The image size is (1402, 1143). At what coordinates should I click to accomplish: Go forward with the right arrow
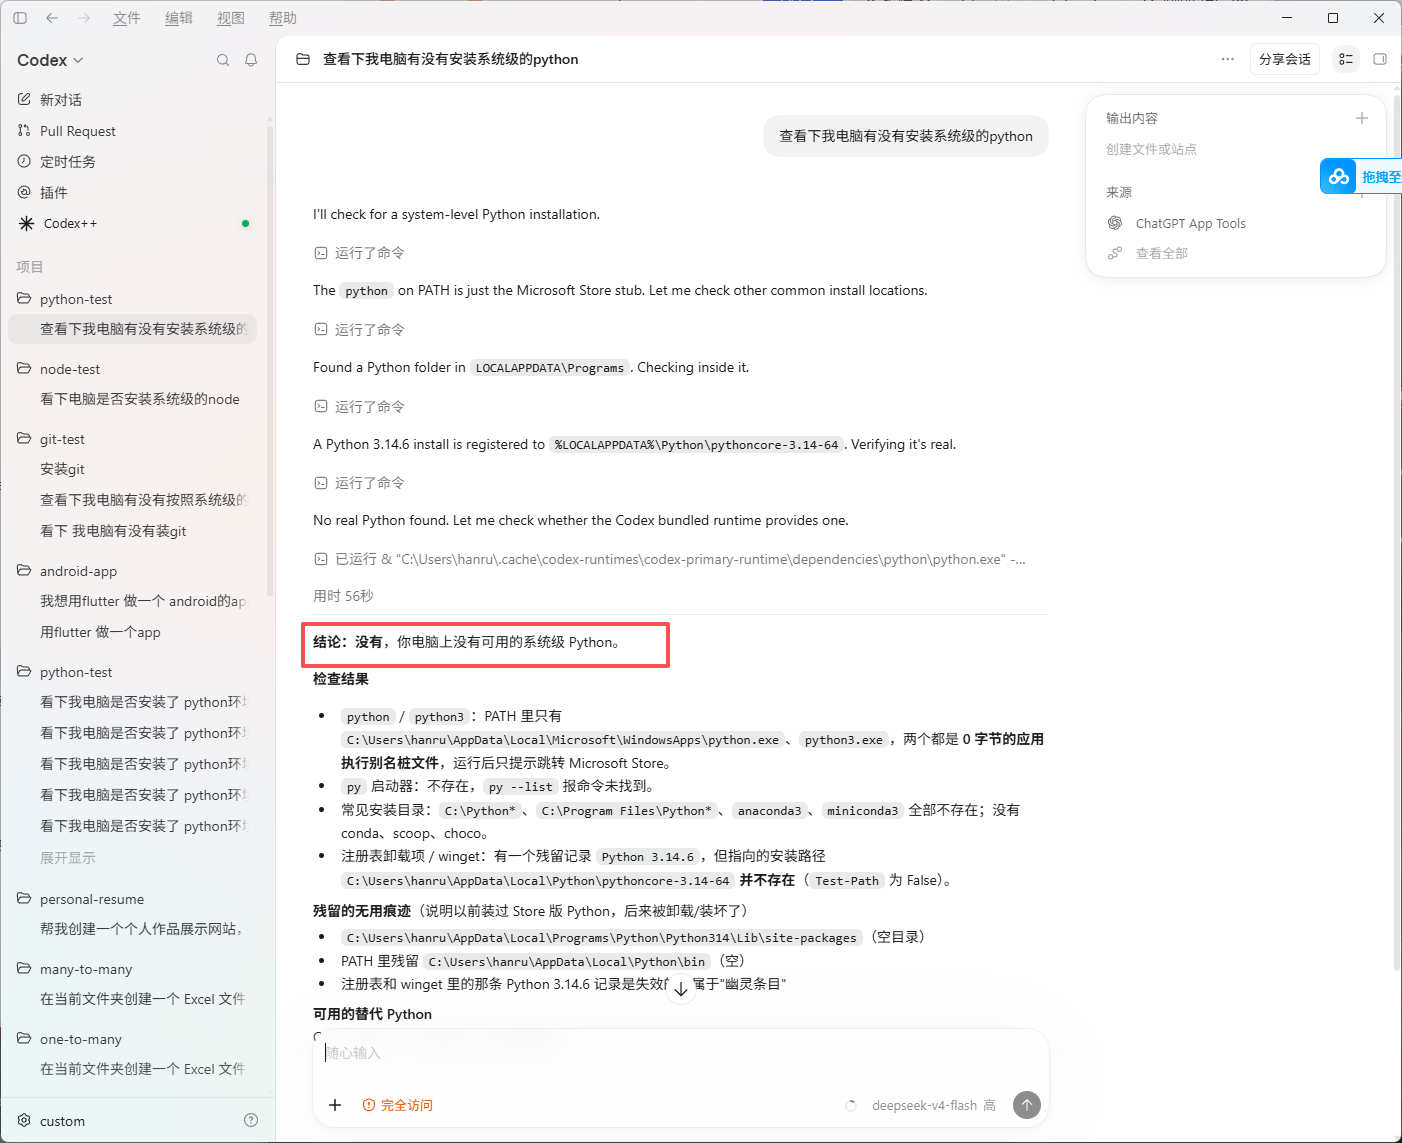pos(84,18)
